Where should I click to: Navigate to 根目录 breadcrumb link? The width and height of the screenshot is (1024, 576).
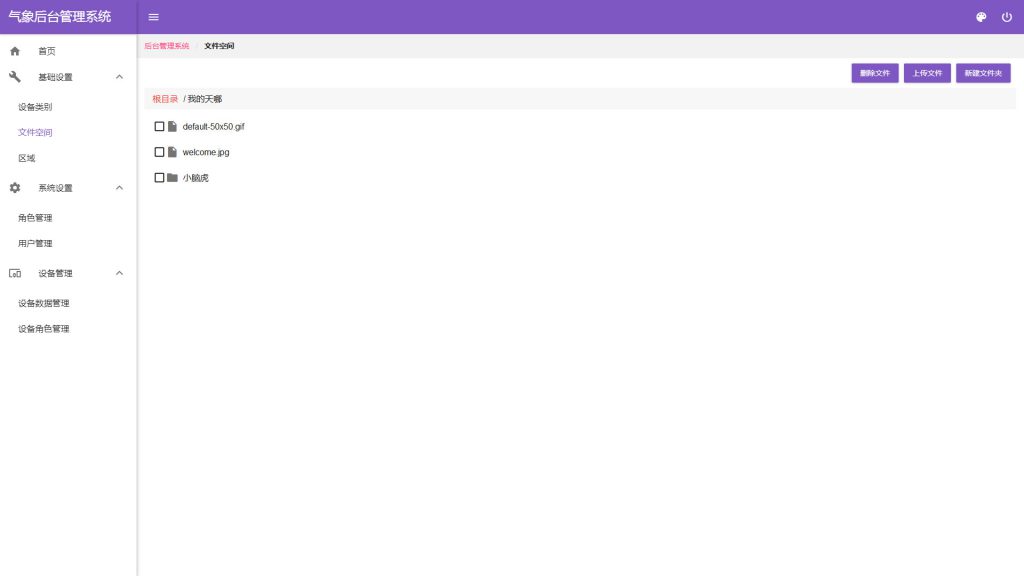pyautogui.click(x=165, y=99)
